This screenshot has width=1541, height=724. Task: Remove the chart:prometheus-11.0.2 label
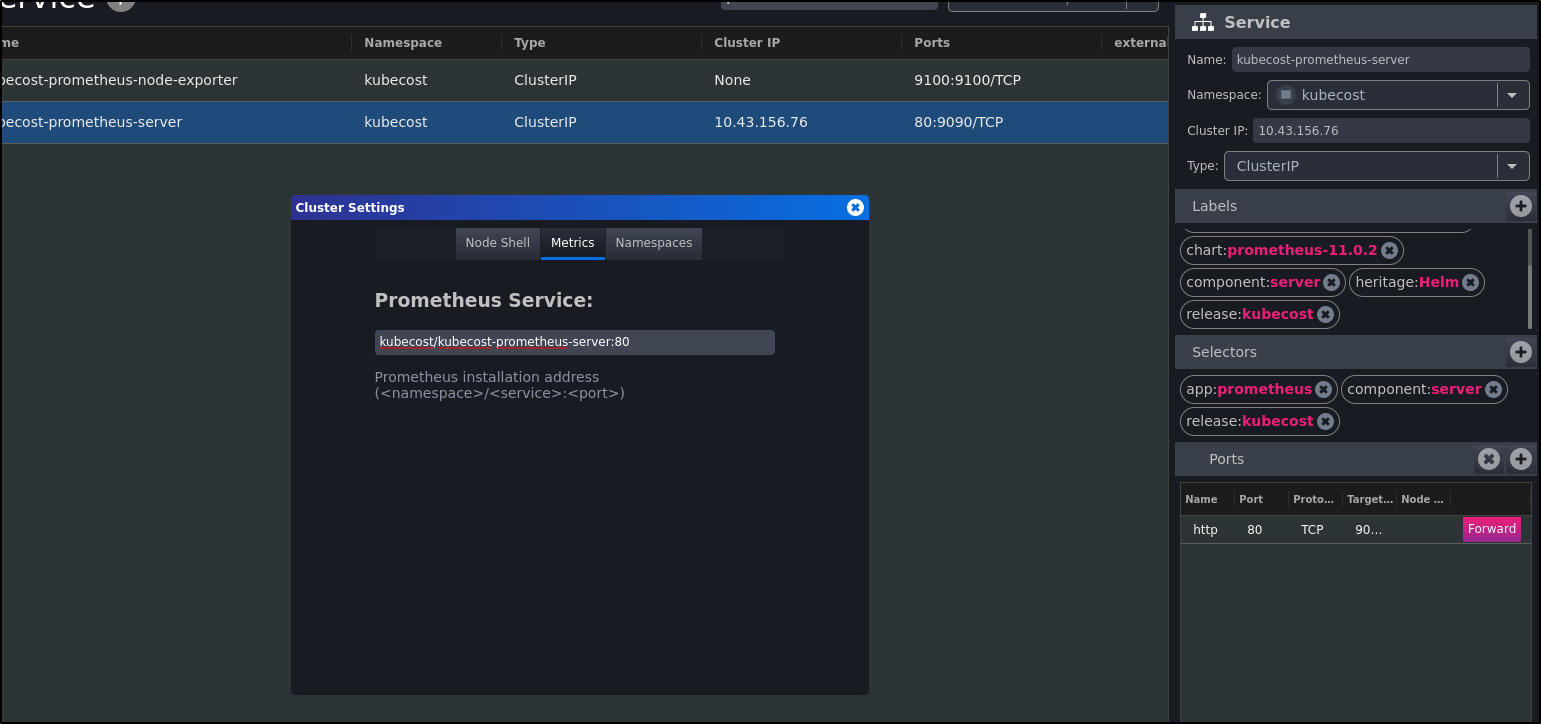coord(1389,250)
